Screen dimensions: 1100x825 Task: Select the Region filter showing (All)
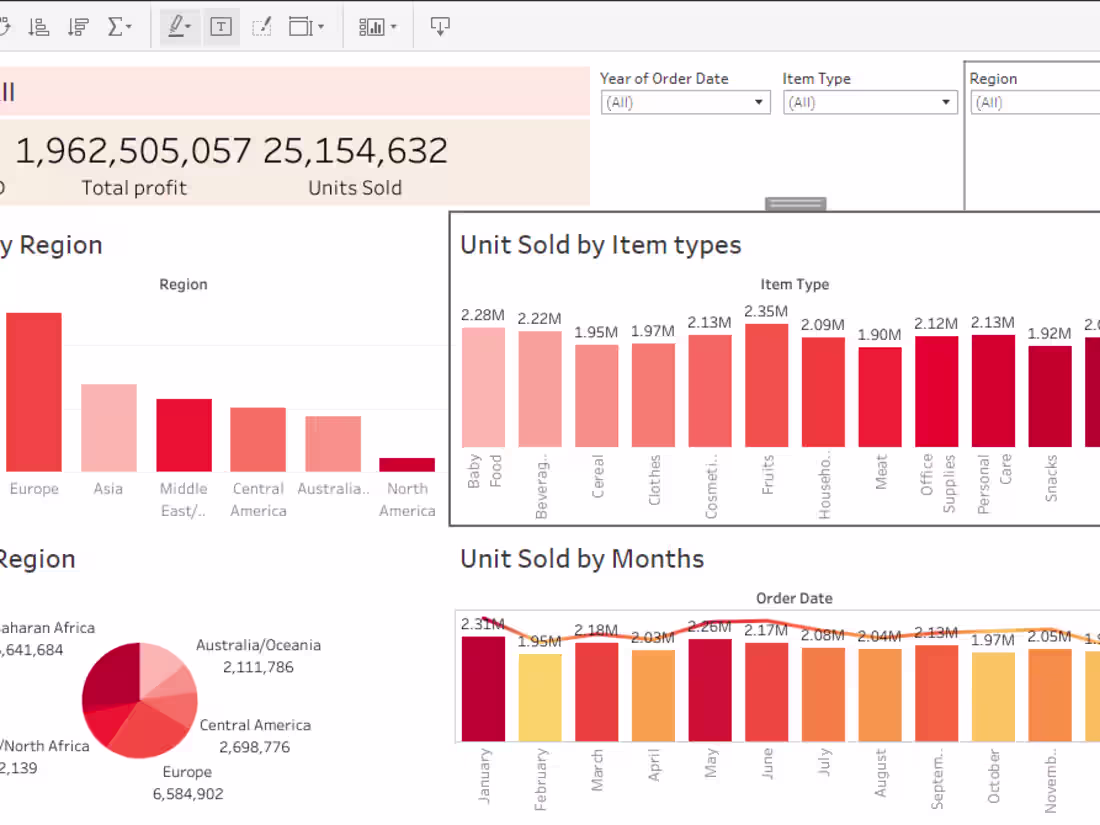[1033, 102]
